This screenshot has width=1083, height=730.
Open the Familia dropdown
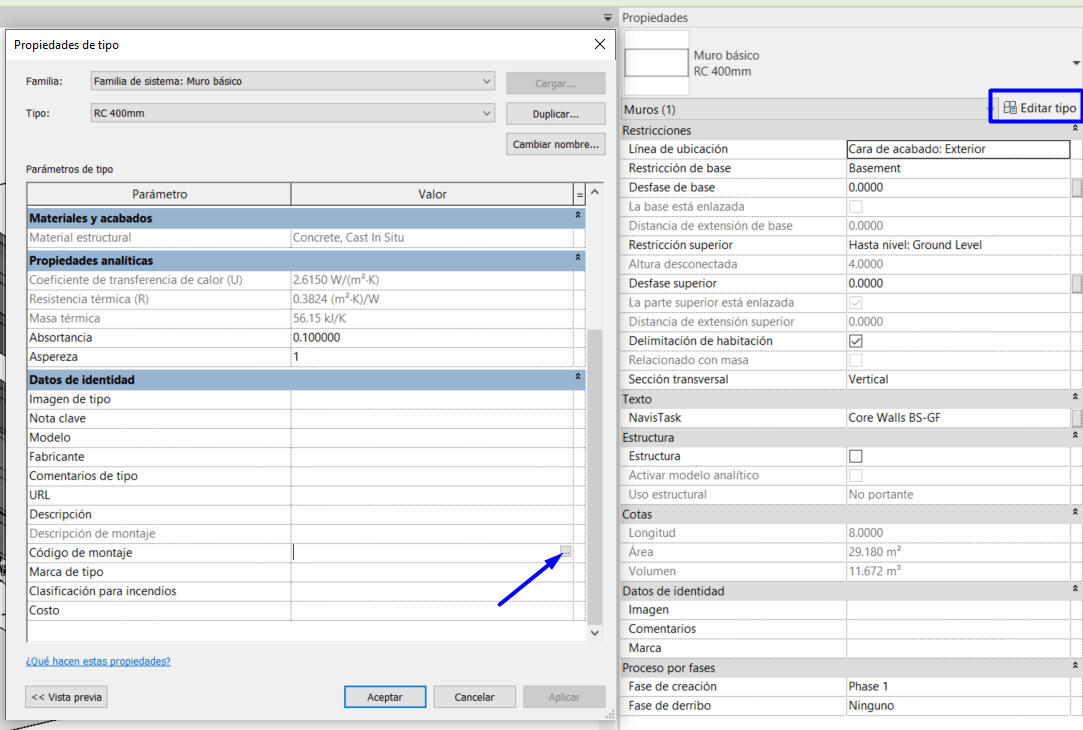293,81
